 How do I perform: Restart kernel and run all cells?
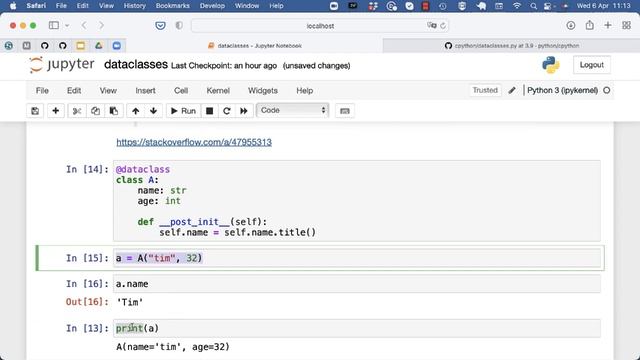point(244,111)
